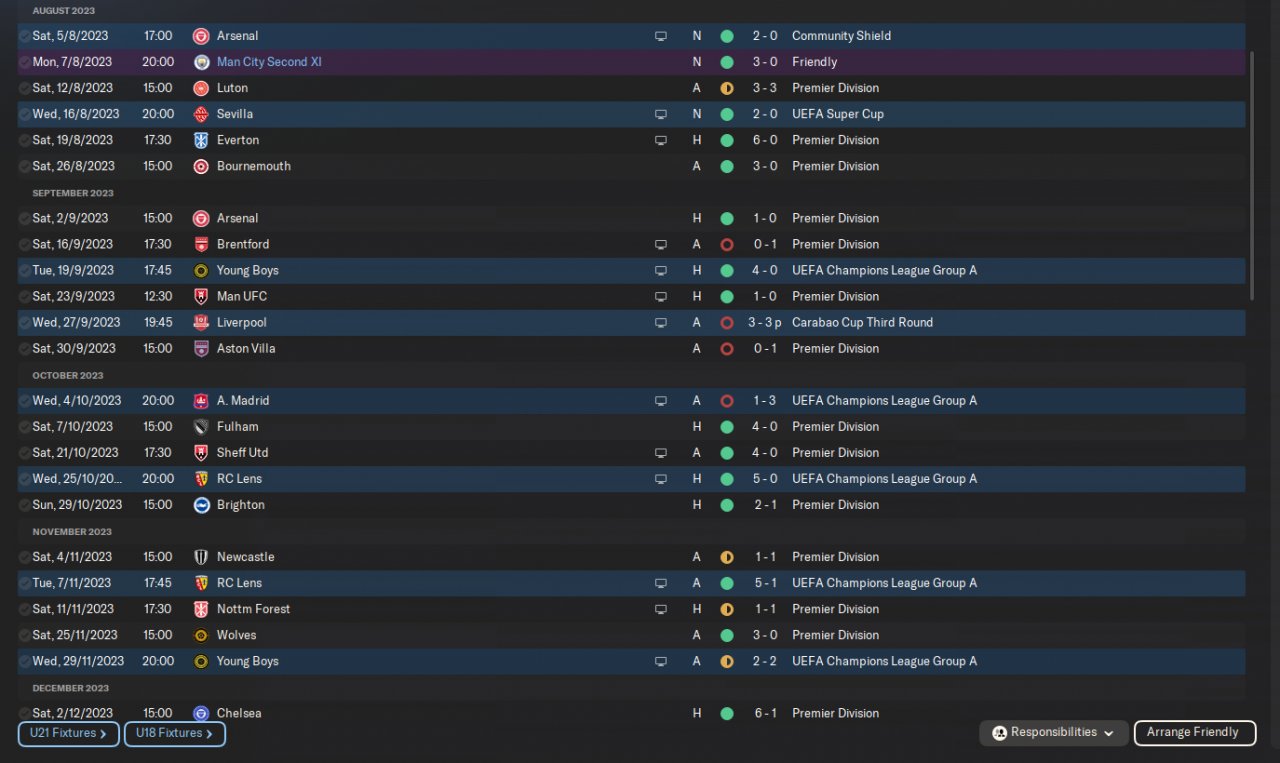Click the Sevilla club badge icon
The height and width of the screenshot is (763, 1280).
click(200, 114)
